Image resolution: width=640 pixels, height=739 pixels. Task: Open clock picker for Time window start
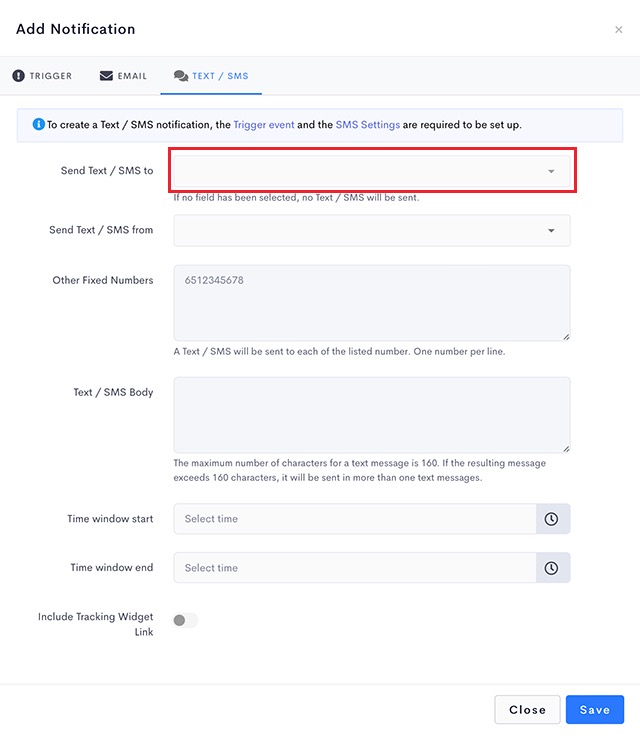pos(551,519)
